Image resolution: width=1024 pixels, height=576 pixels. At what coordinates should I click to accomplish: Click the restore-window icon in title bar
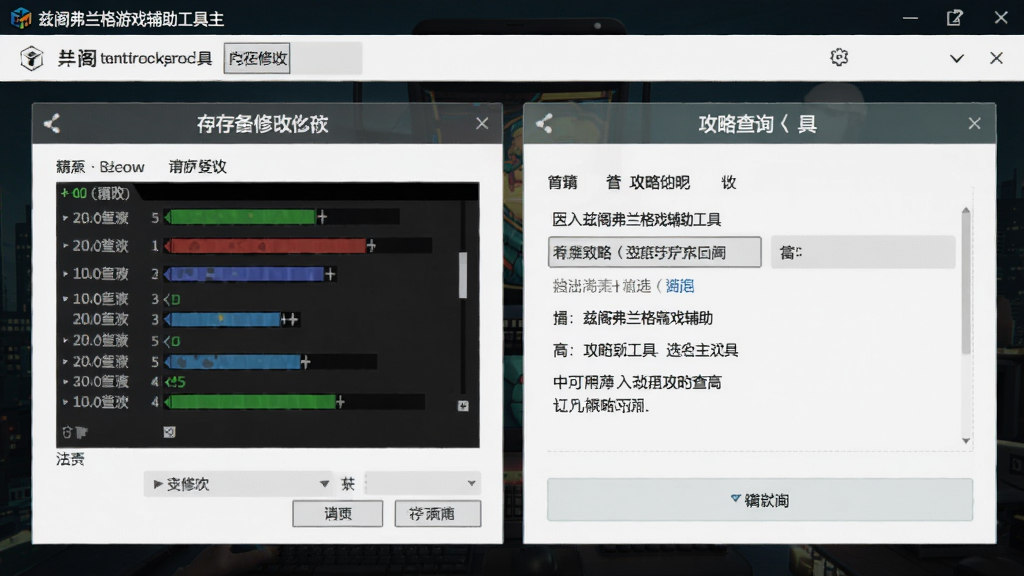[955, 18]
